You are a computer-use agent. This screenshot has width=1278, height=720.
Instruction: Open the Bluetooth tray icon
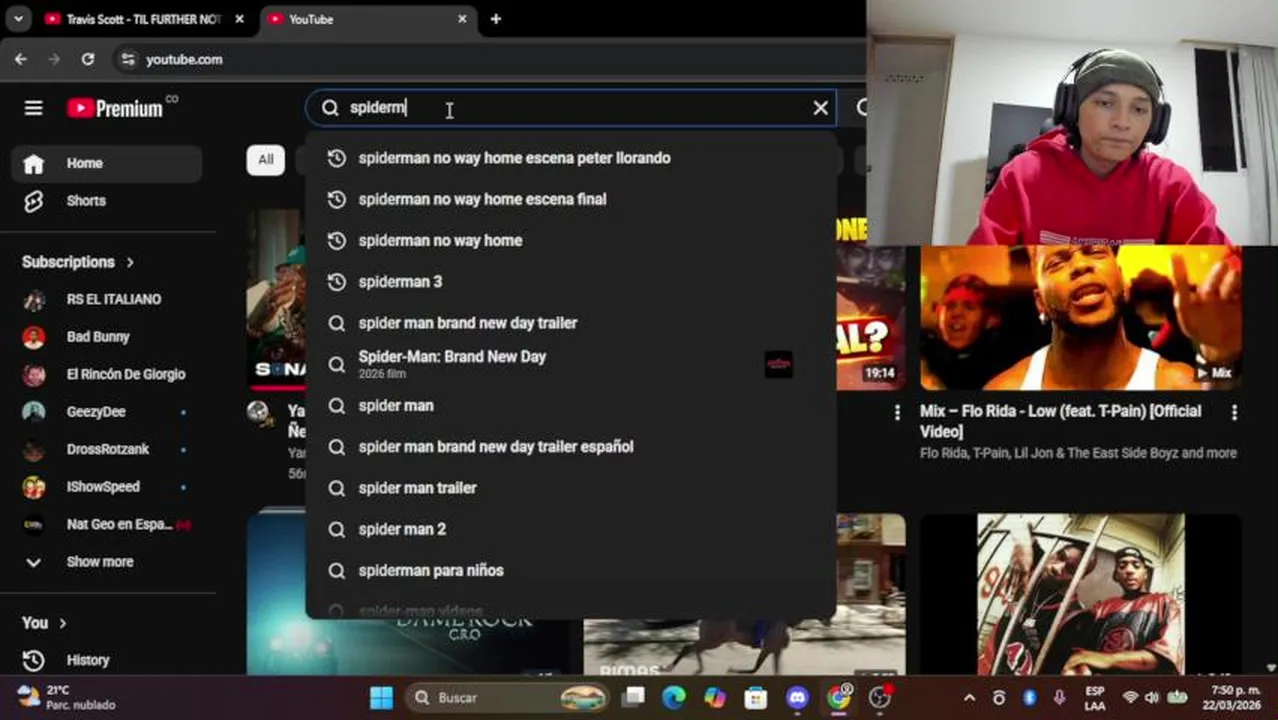click(1029, 697)
